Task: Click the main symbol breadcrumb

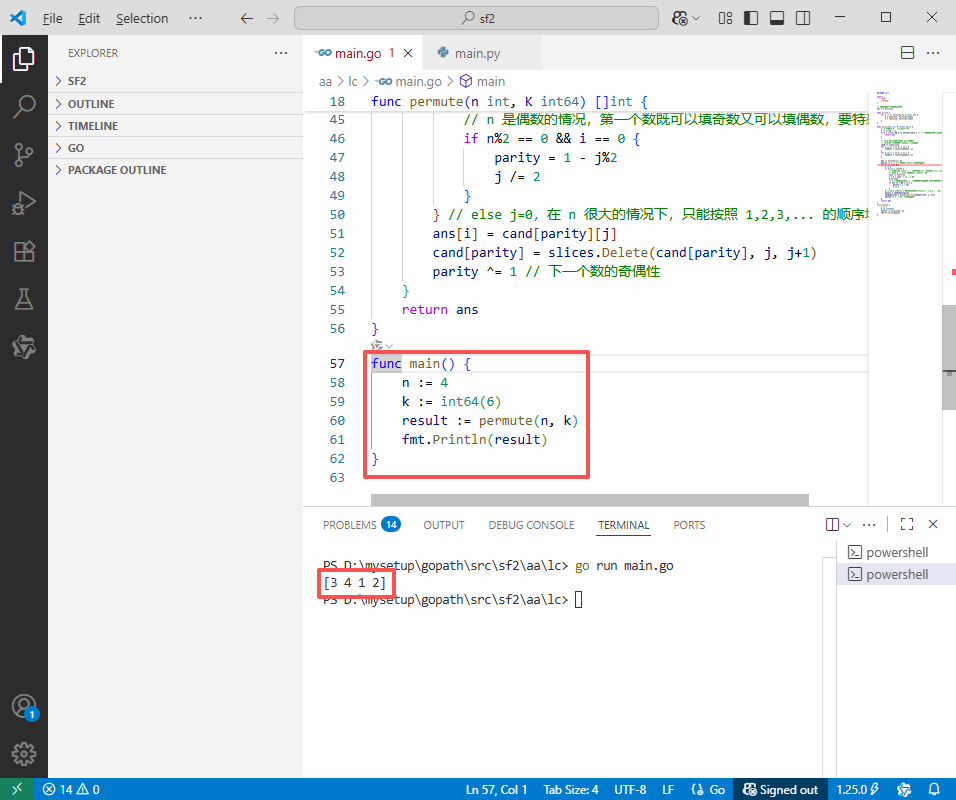Action: pos(482,81)
